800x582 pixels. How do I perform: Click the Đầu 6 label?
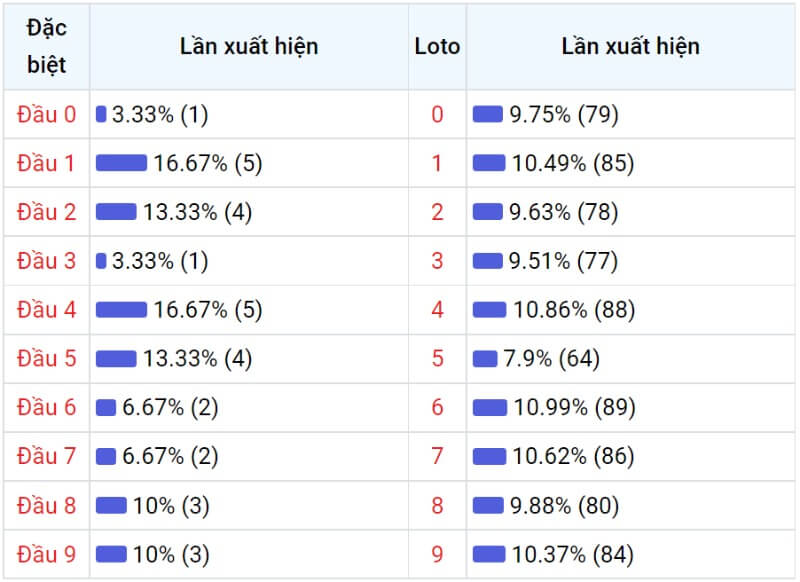pyautogui.click(x=46, y=408)
